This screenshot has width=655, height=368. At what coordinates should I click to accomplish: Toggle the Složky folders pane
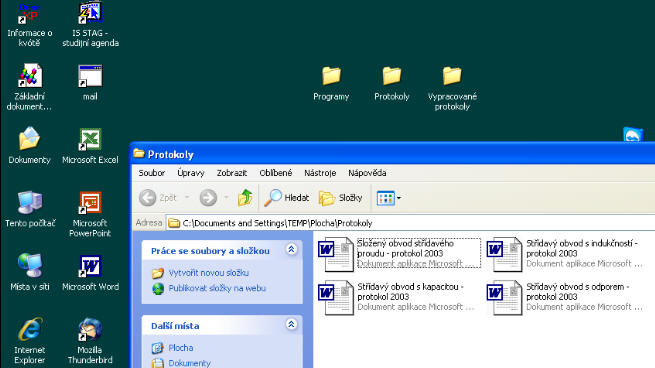tap(340, 198)
